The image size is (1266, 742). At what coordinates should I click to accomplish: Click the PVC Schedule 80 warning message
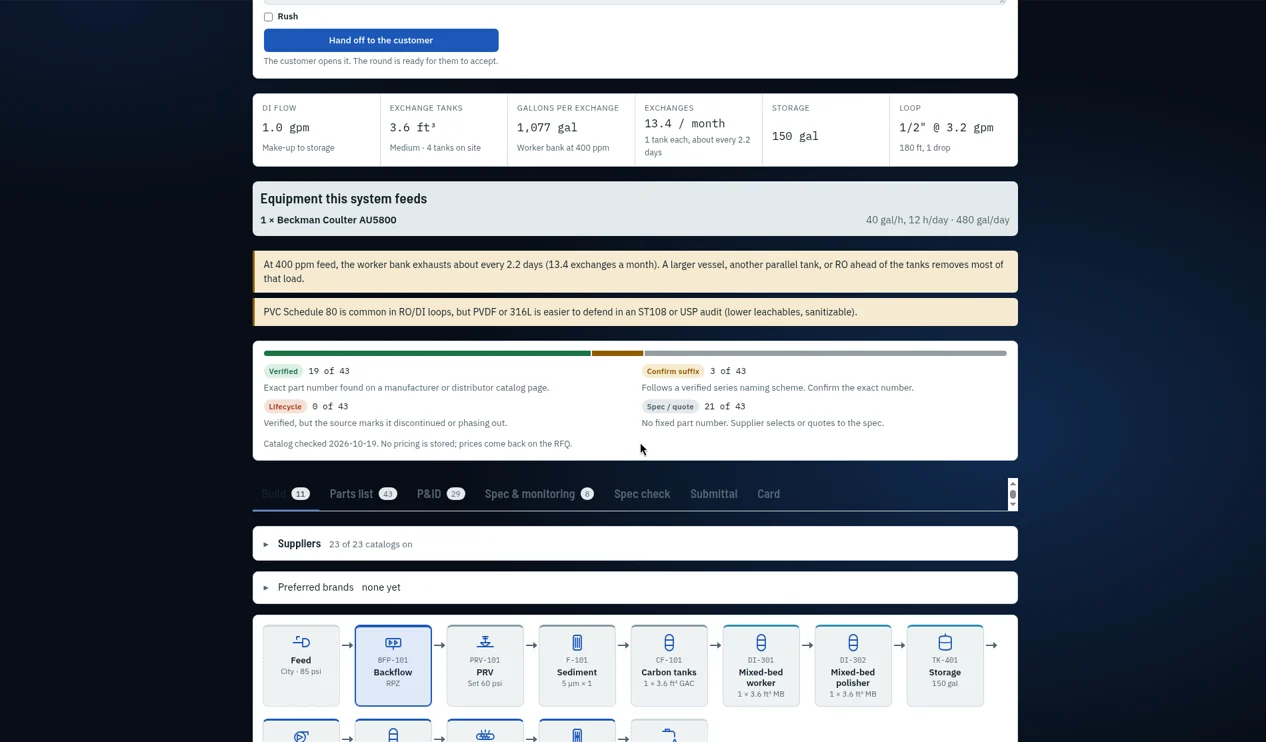pyautogui.click(x=635, y=312)
